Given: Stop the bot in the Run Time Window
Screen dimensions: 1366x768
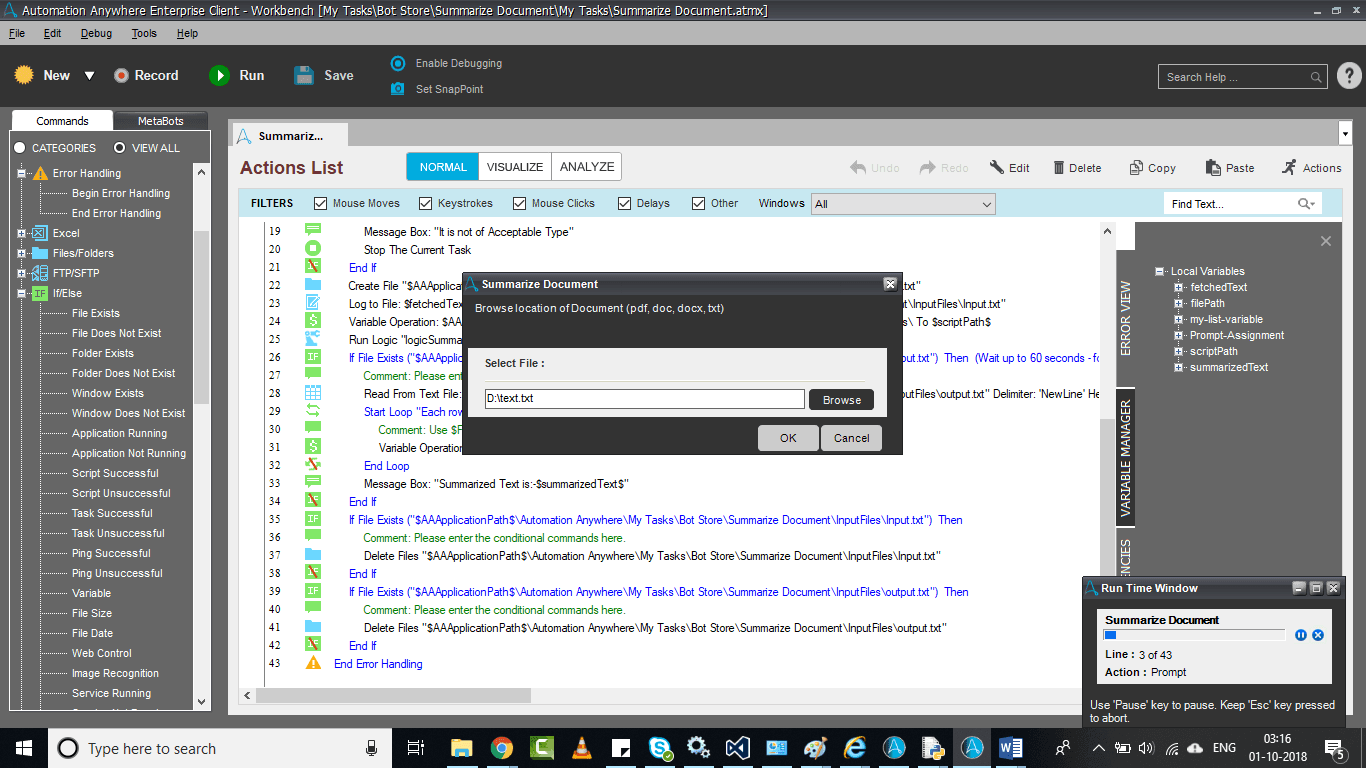Looking at the screenshot, I should (x=1318, y=635).
